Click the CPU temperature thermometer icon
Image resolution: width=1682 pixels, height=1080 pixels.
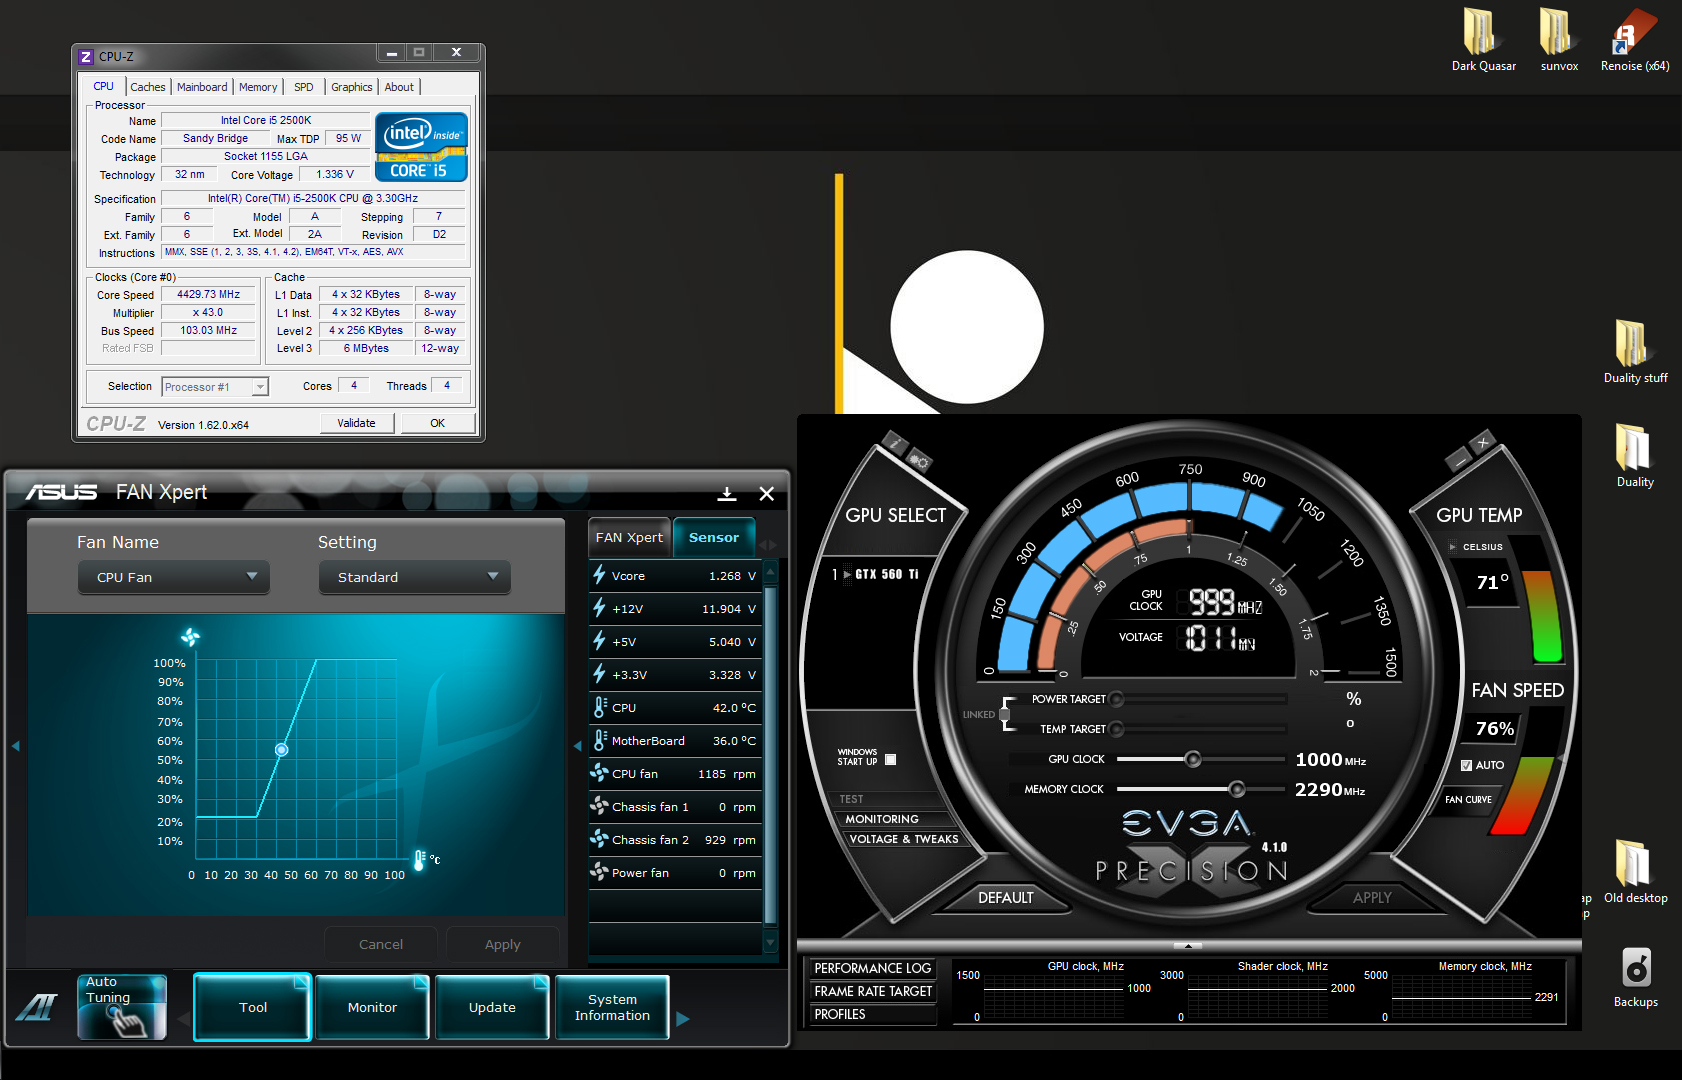600,707
